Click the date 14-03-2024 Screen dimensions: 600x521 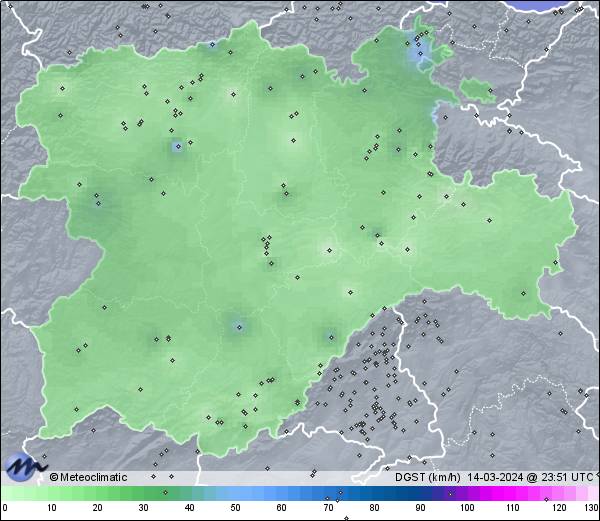pyautogui.click(x=495, y=477)
